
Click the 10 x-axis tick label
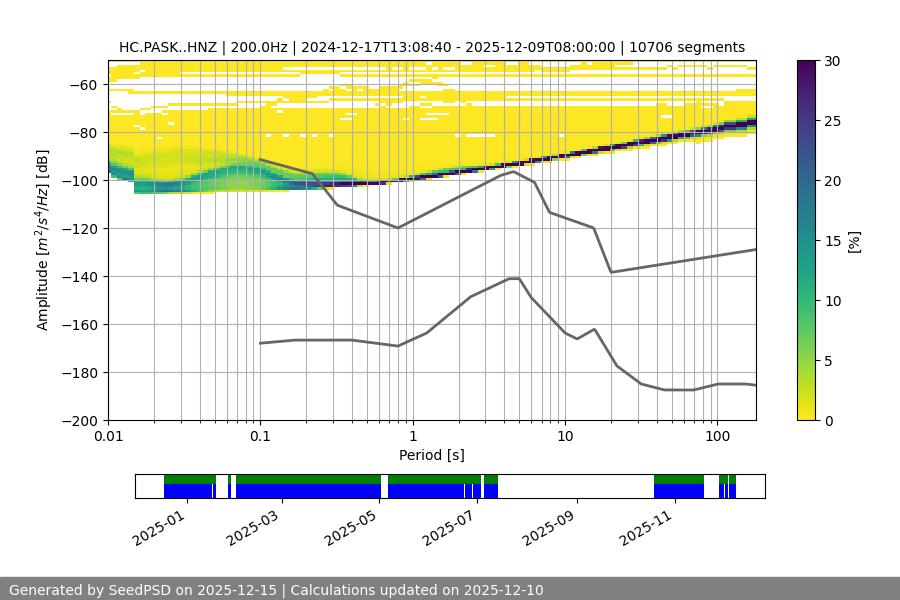click(x=564, y=436)
